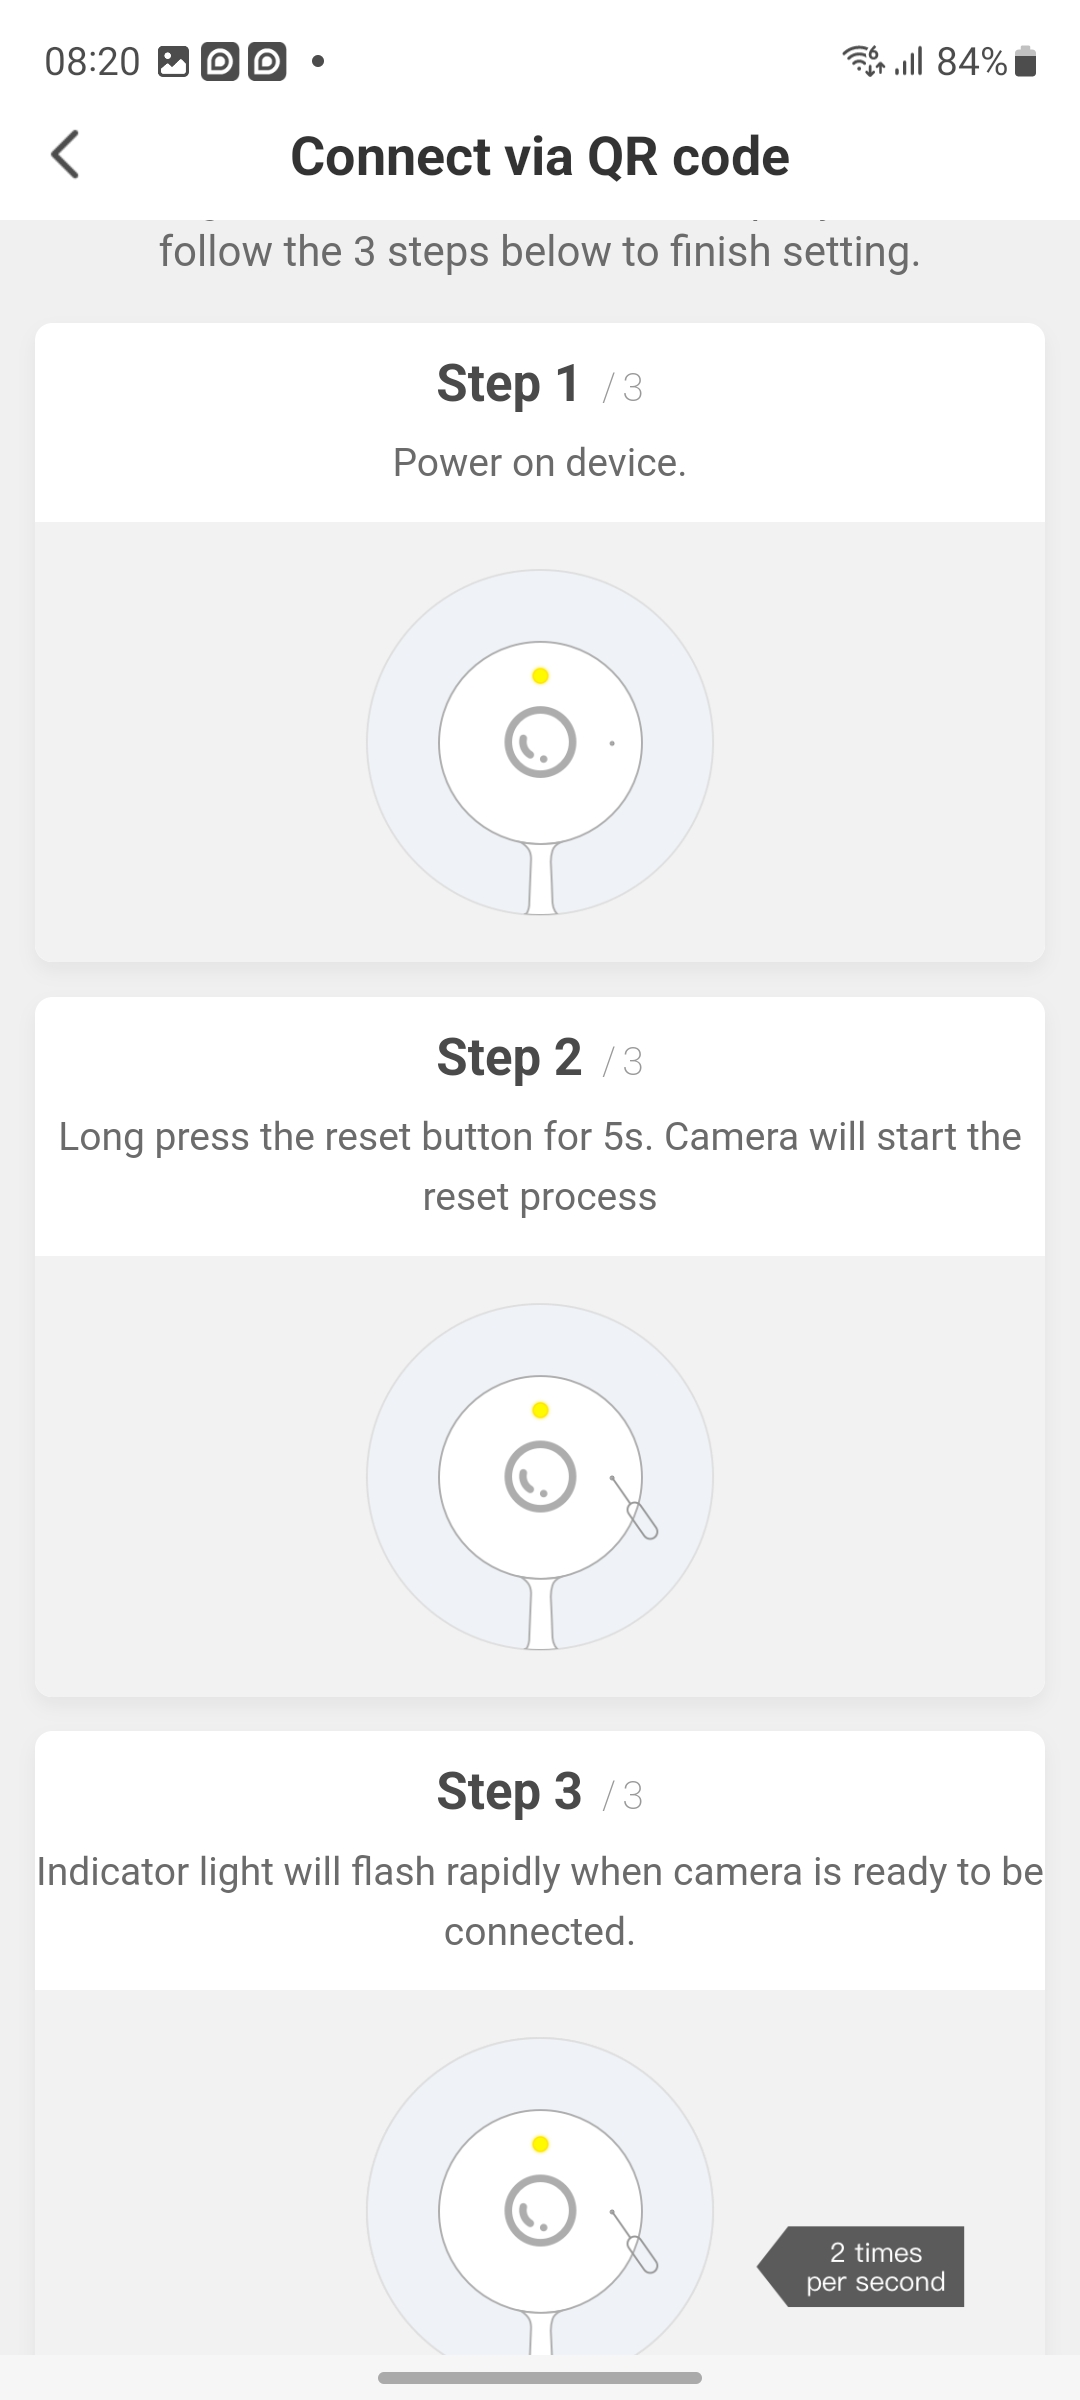Tap the gallery image notification icon
Viewport: 1080px width, 2400px height.
(x=173, y=62)
